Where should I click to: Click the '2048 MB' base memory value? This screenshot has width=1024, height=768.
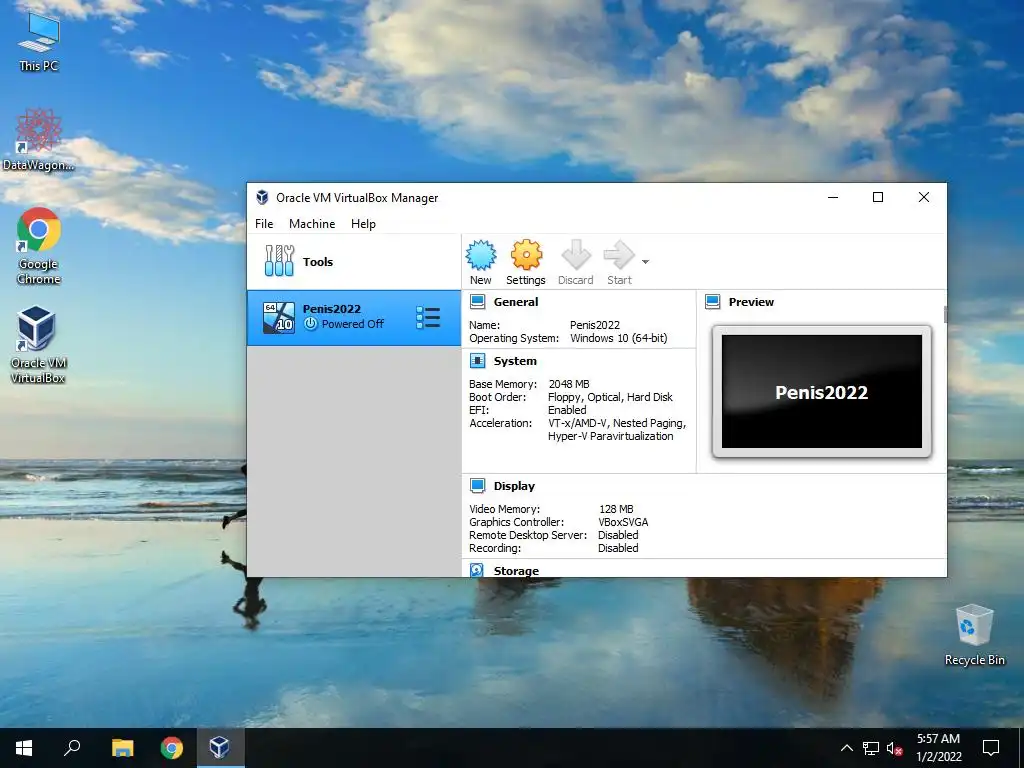pos(569,384)
